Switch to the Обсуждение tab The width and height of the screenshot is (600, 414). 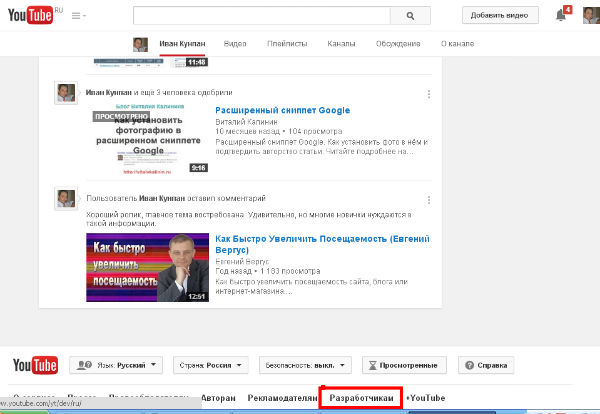[398, 44]
